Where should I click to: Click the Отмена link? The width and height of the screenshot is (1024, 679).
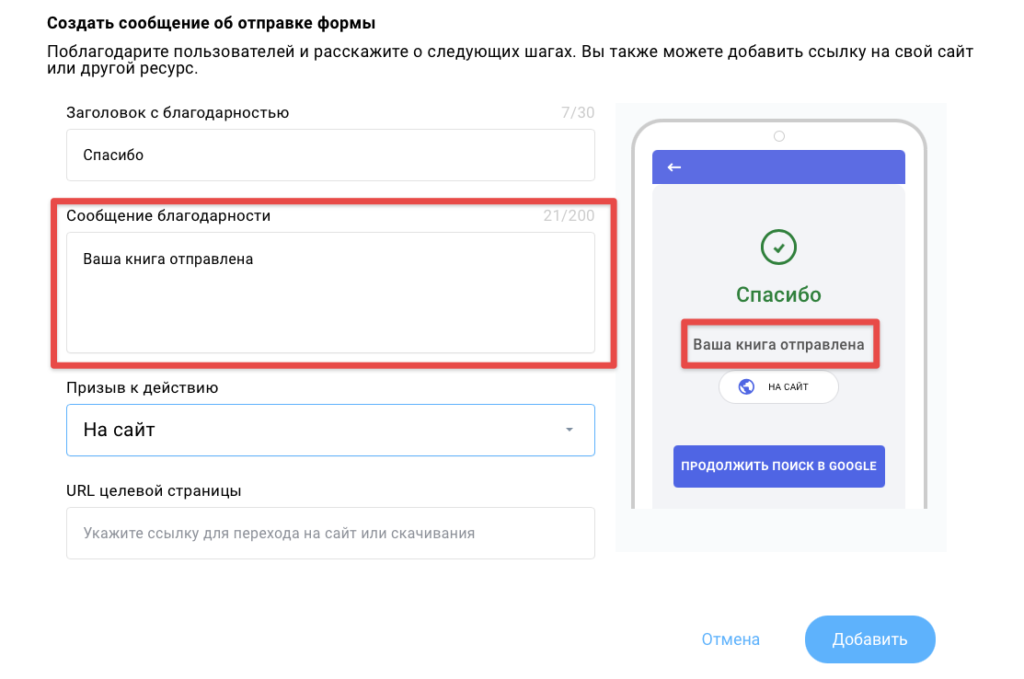pos(731,639)
